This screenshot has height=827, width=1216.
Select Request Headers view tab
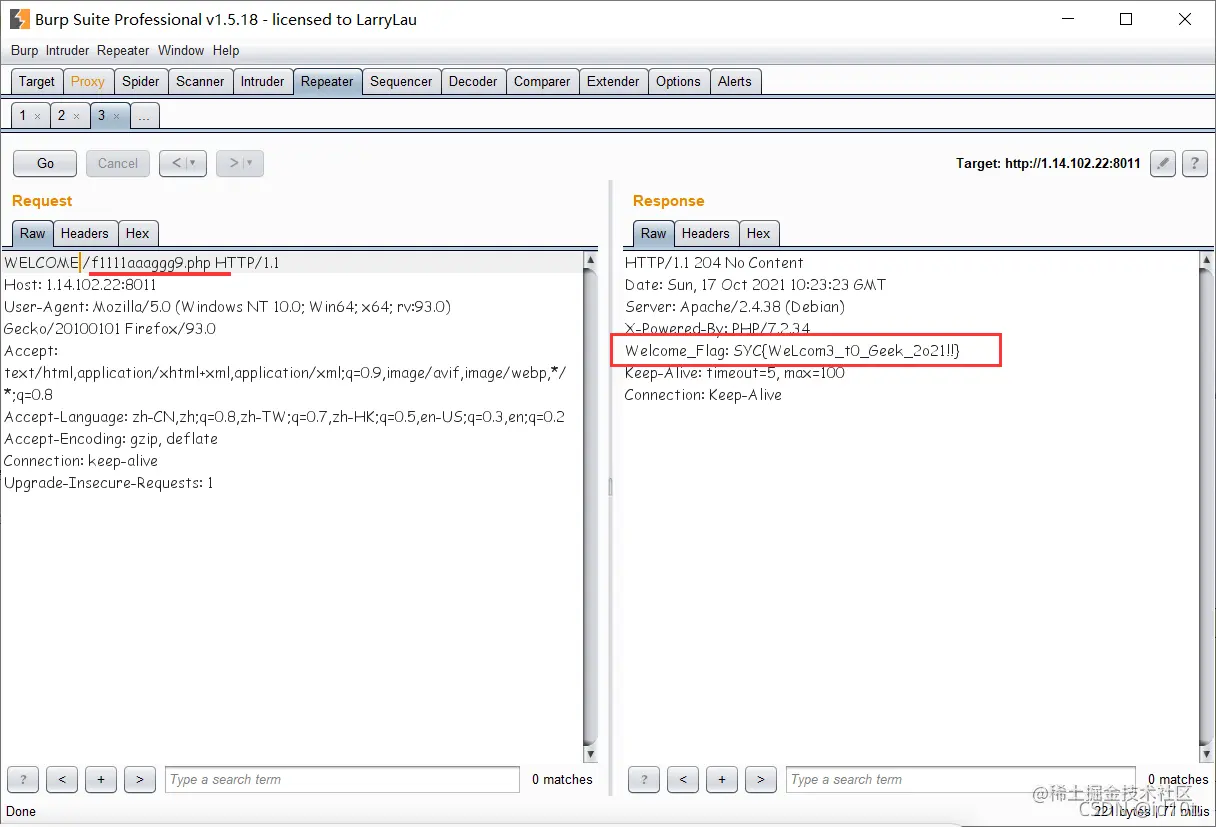(84, 233)
